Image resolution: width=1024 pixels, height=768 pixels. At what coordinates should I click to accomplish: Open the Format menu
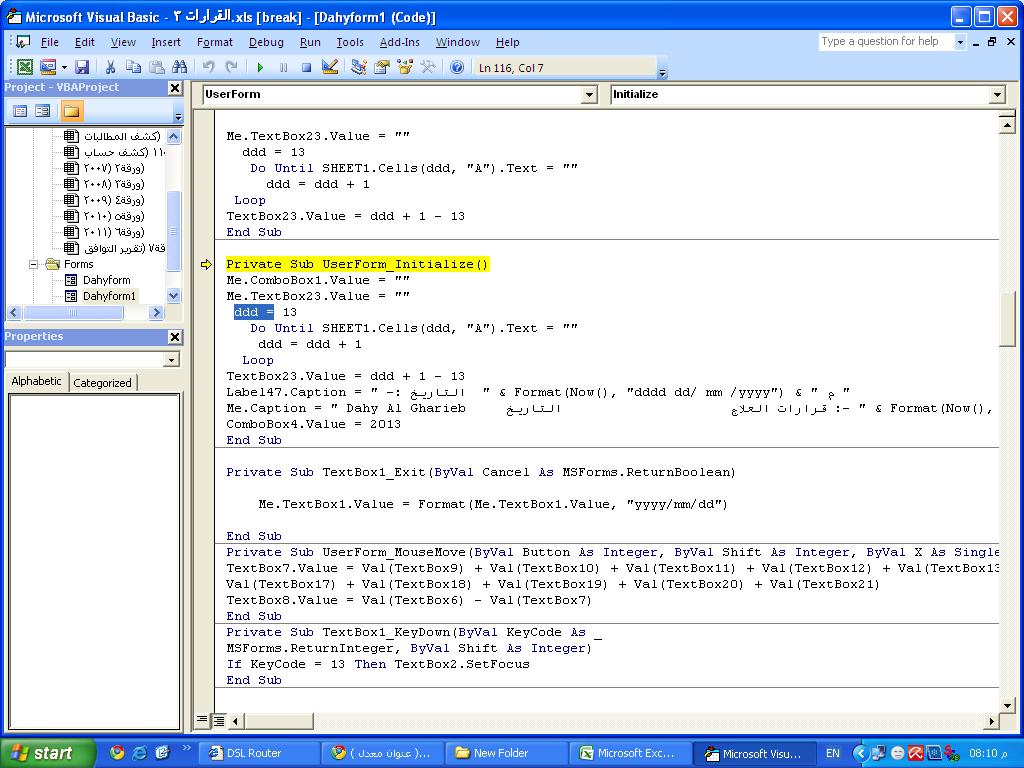215,42
